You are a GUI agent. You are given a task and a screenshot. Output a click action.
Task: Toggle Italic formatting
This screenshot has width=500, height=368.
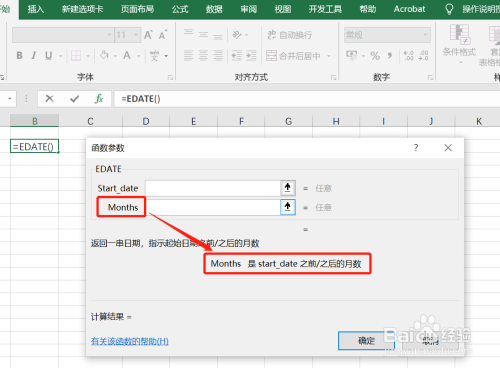[x=34, y=55]
